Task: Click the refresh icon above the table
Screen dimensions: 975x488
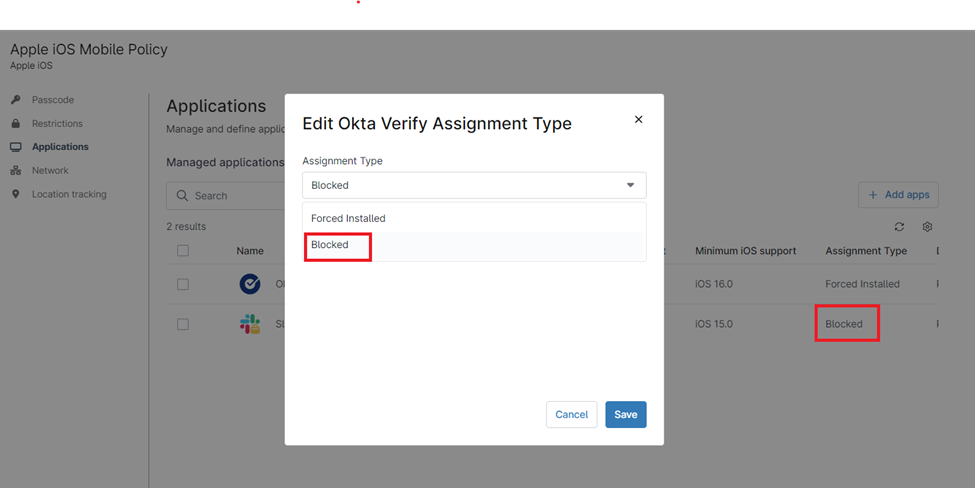Action: [899, 227]
